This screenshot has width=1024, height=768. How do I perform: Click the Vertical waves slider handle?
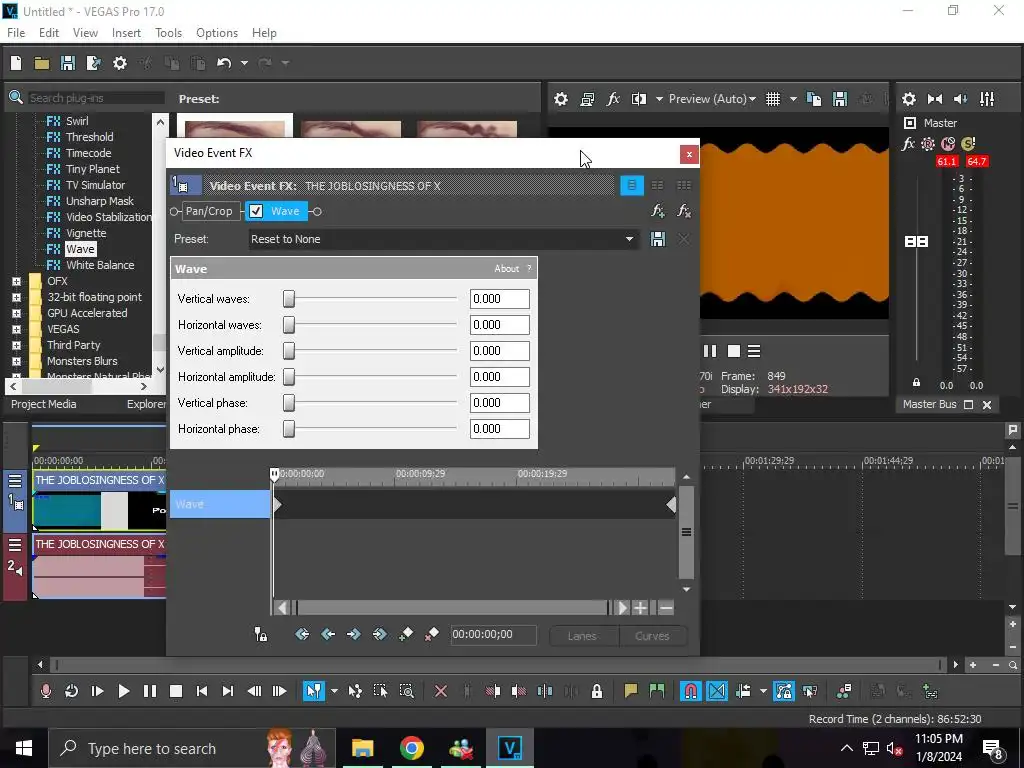coord(289,299)
